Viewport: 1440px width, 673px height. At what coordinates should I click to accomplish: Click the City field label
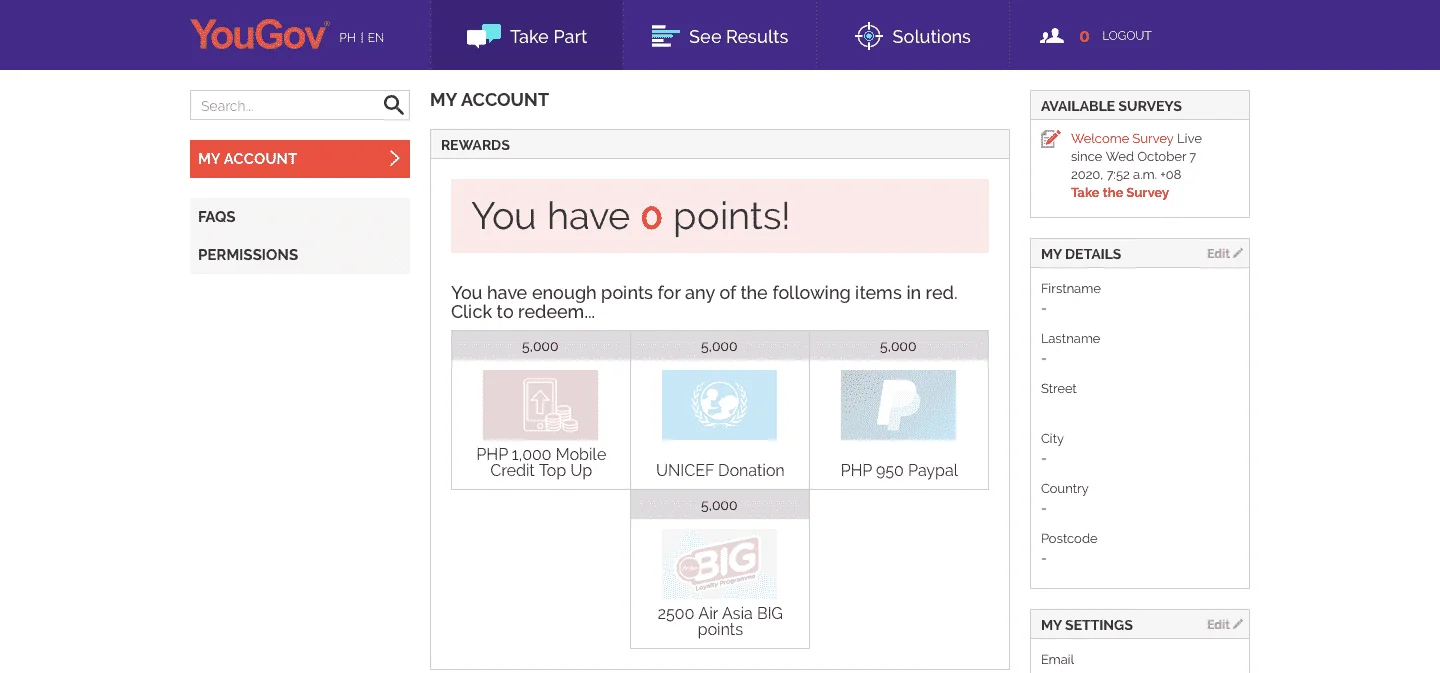point(1052,438)
